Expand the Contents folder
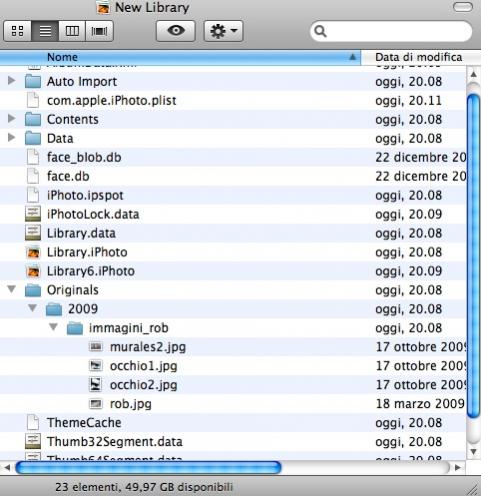This screenshot has height=496, width=481. [11, 118]
